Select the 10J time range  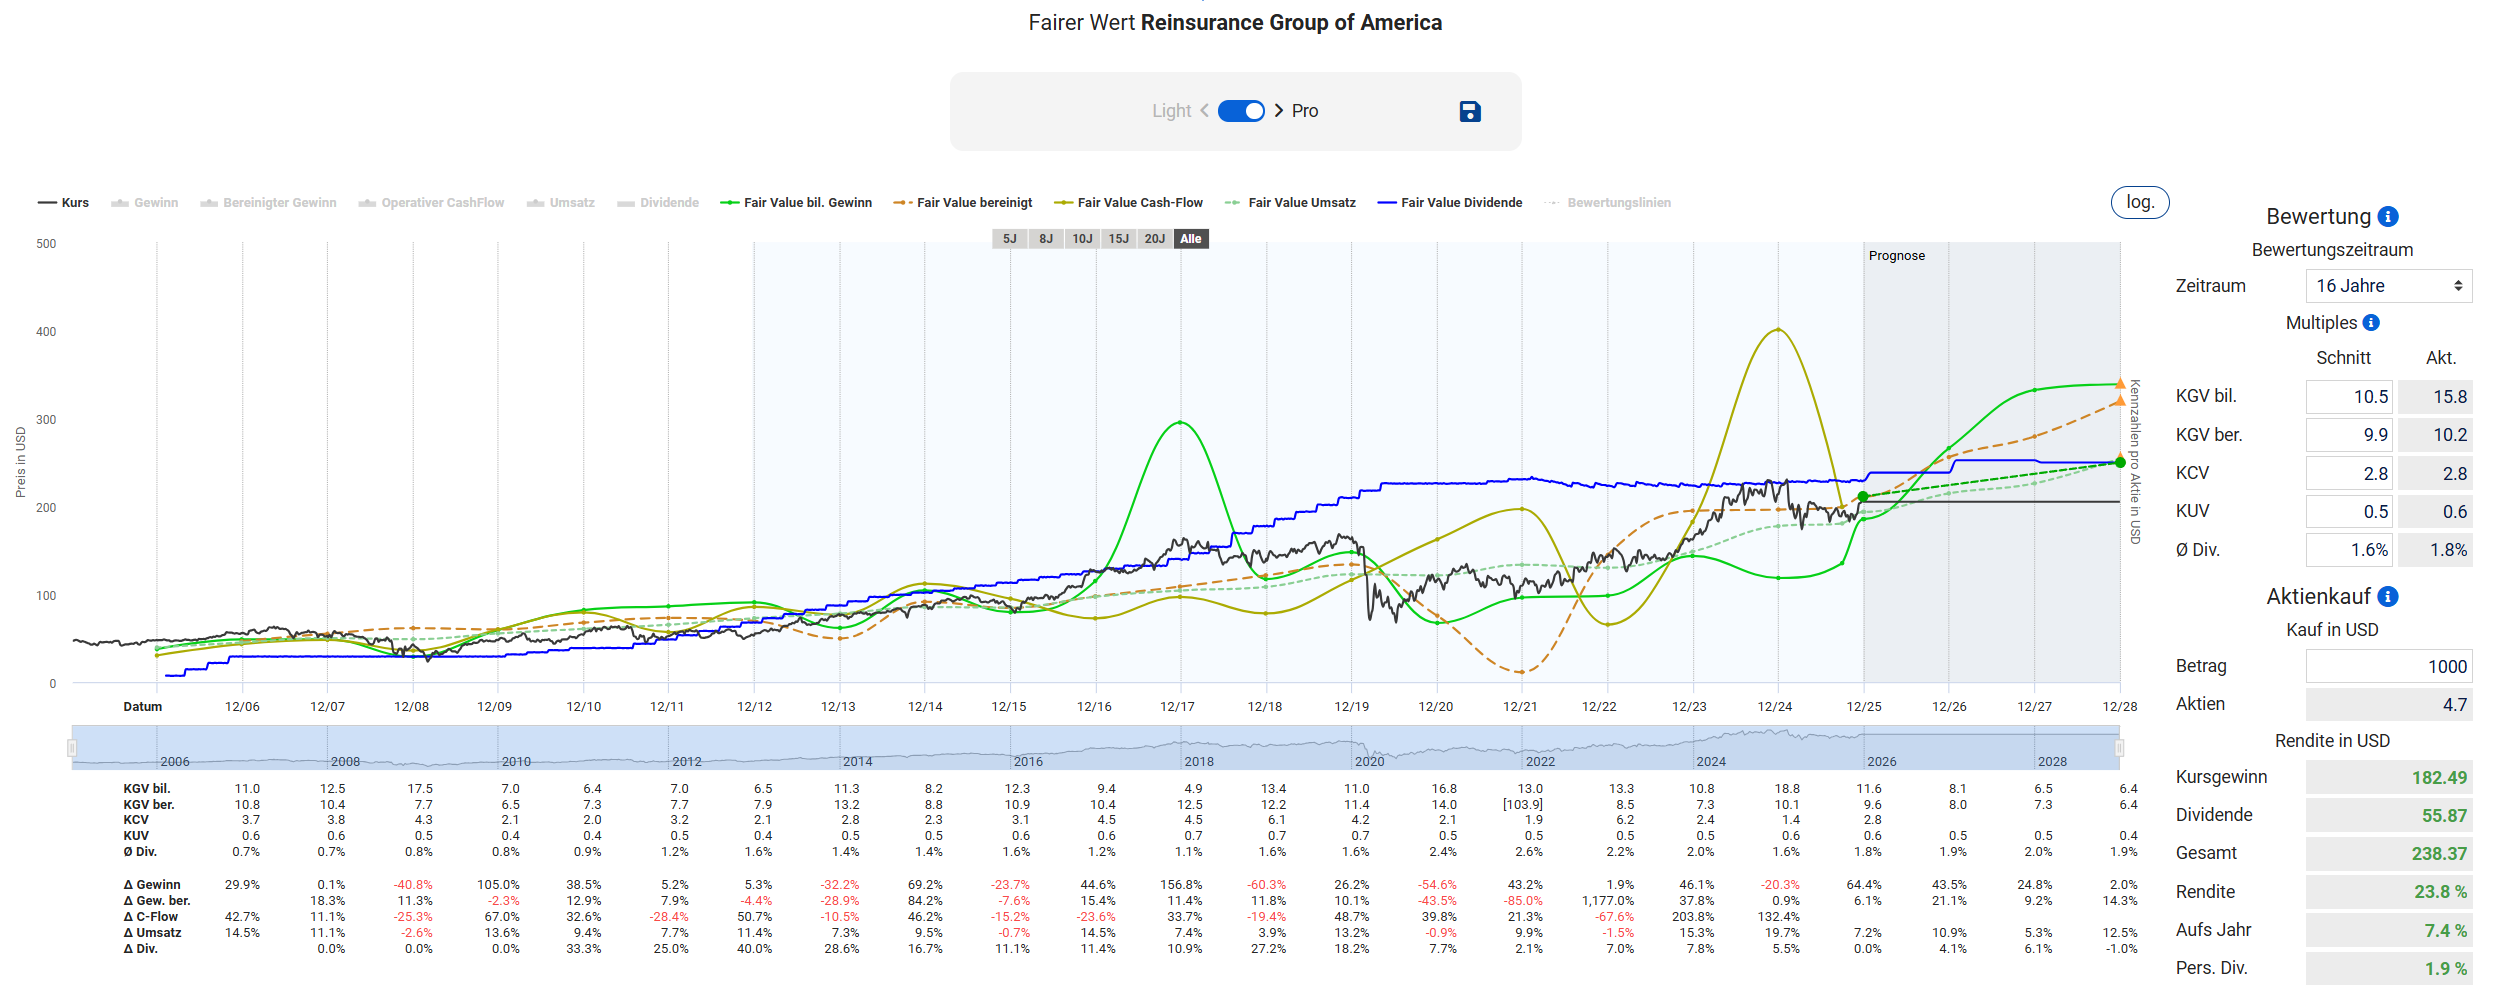(1082, 239)
